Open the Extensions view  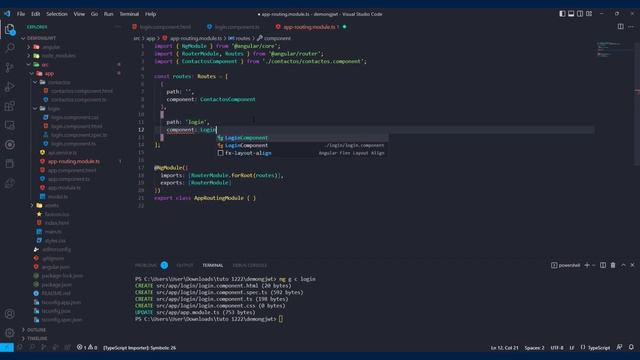(10, 106)
